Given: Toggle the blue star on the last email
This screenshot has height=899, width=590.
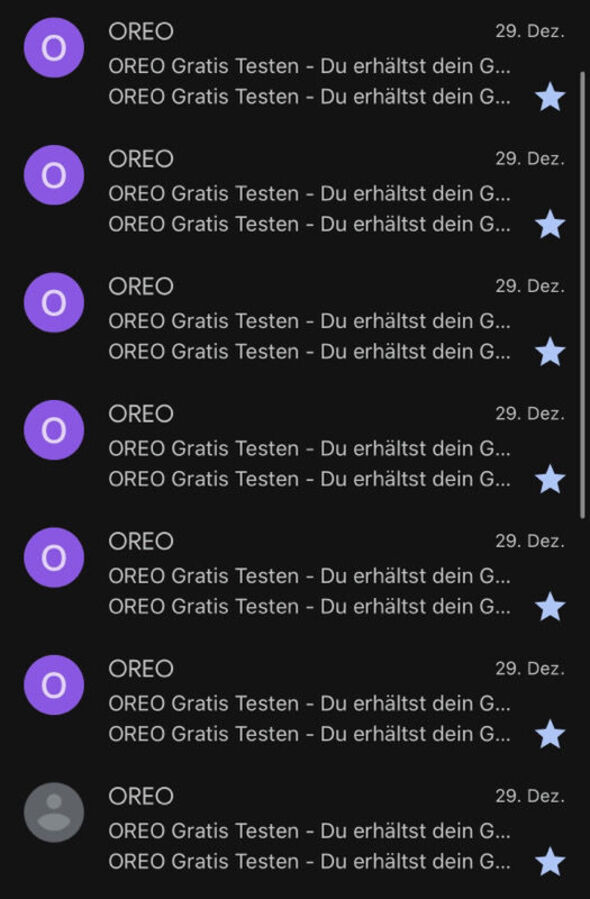Looking at the screenshot, I should tap(551, 861).
